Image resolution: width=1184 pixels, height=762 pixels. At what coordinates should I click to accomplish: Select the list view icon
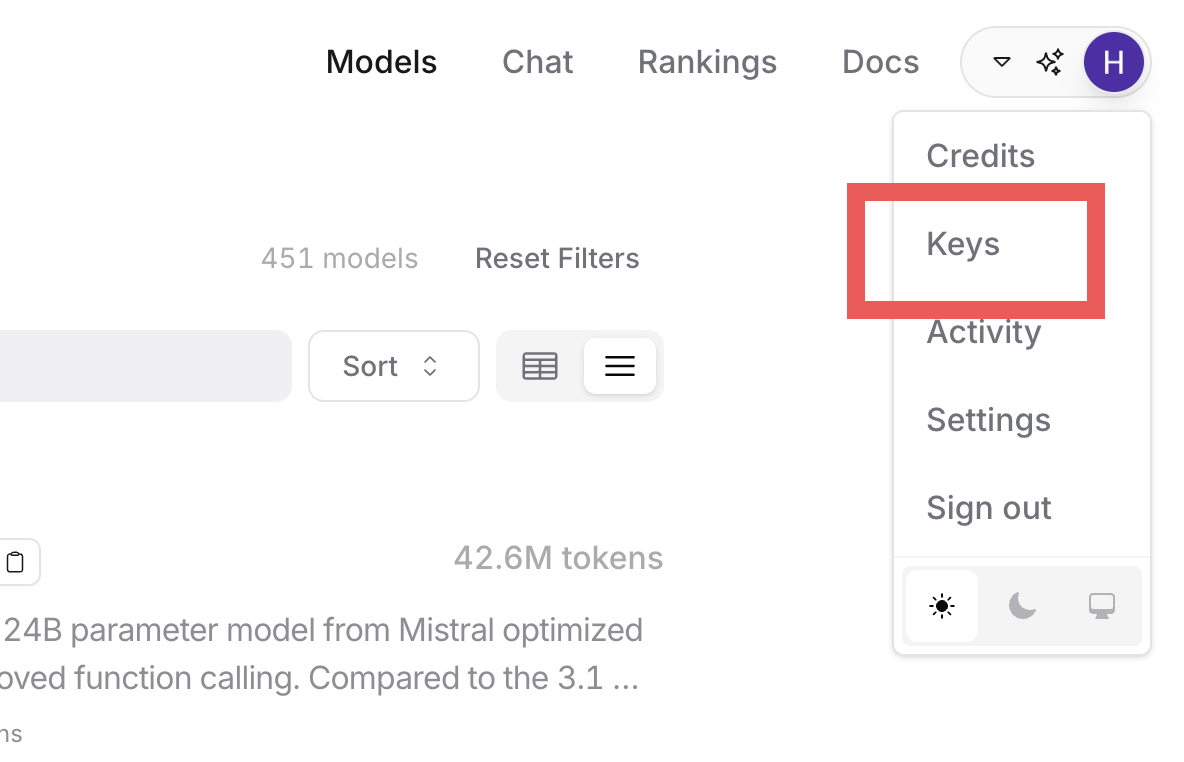pos(620,366)
